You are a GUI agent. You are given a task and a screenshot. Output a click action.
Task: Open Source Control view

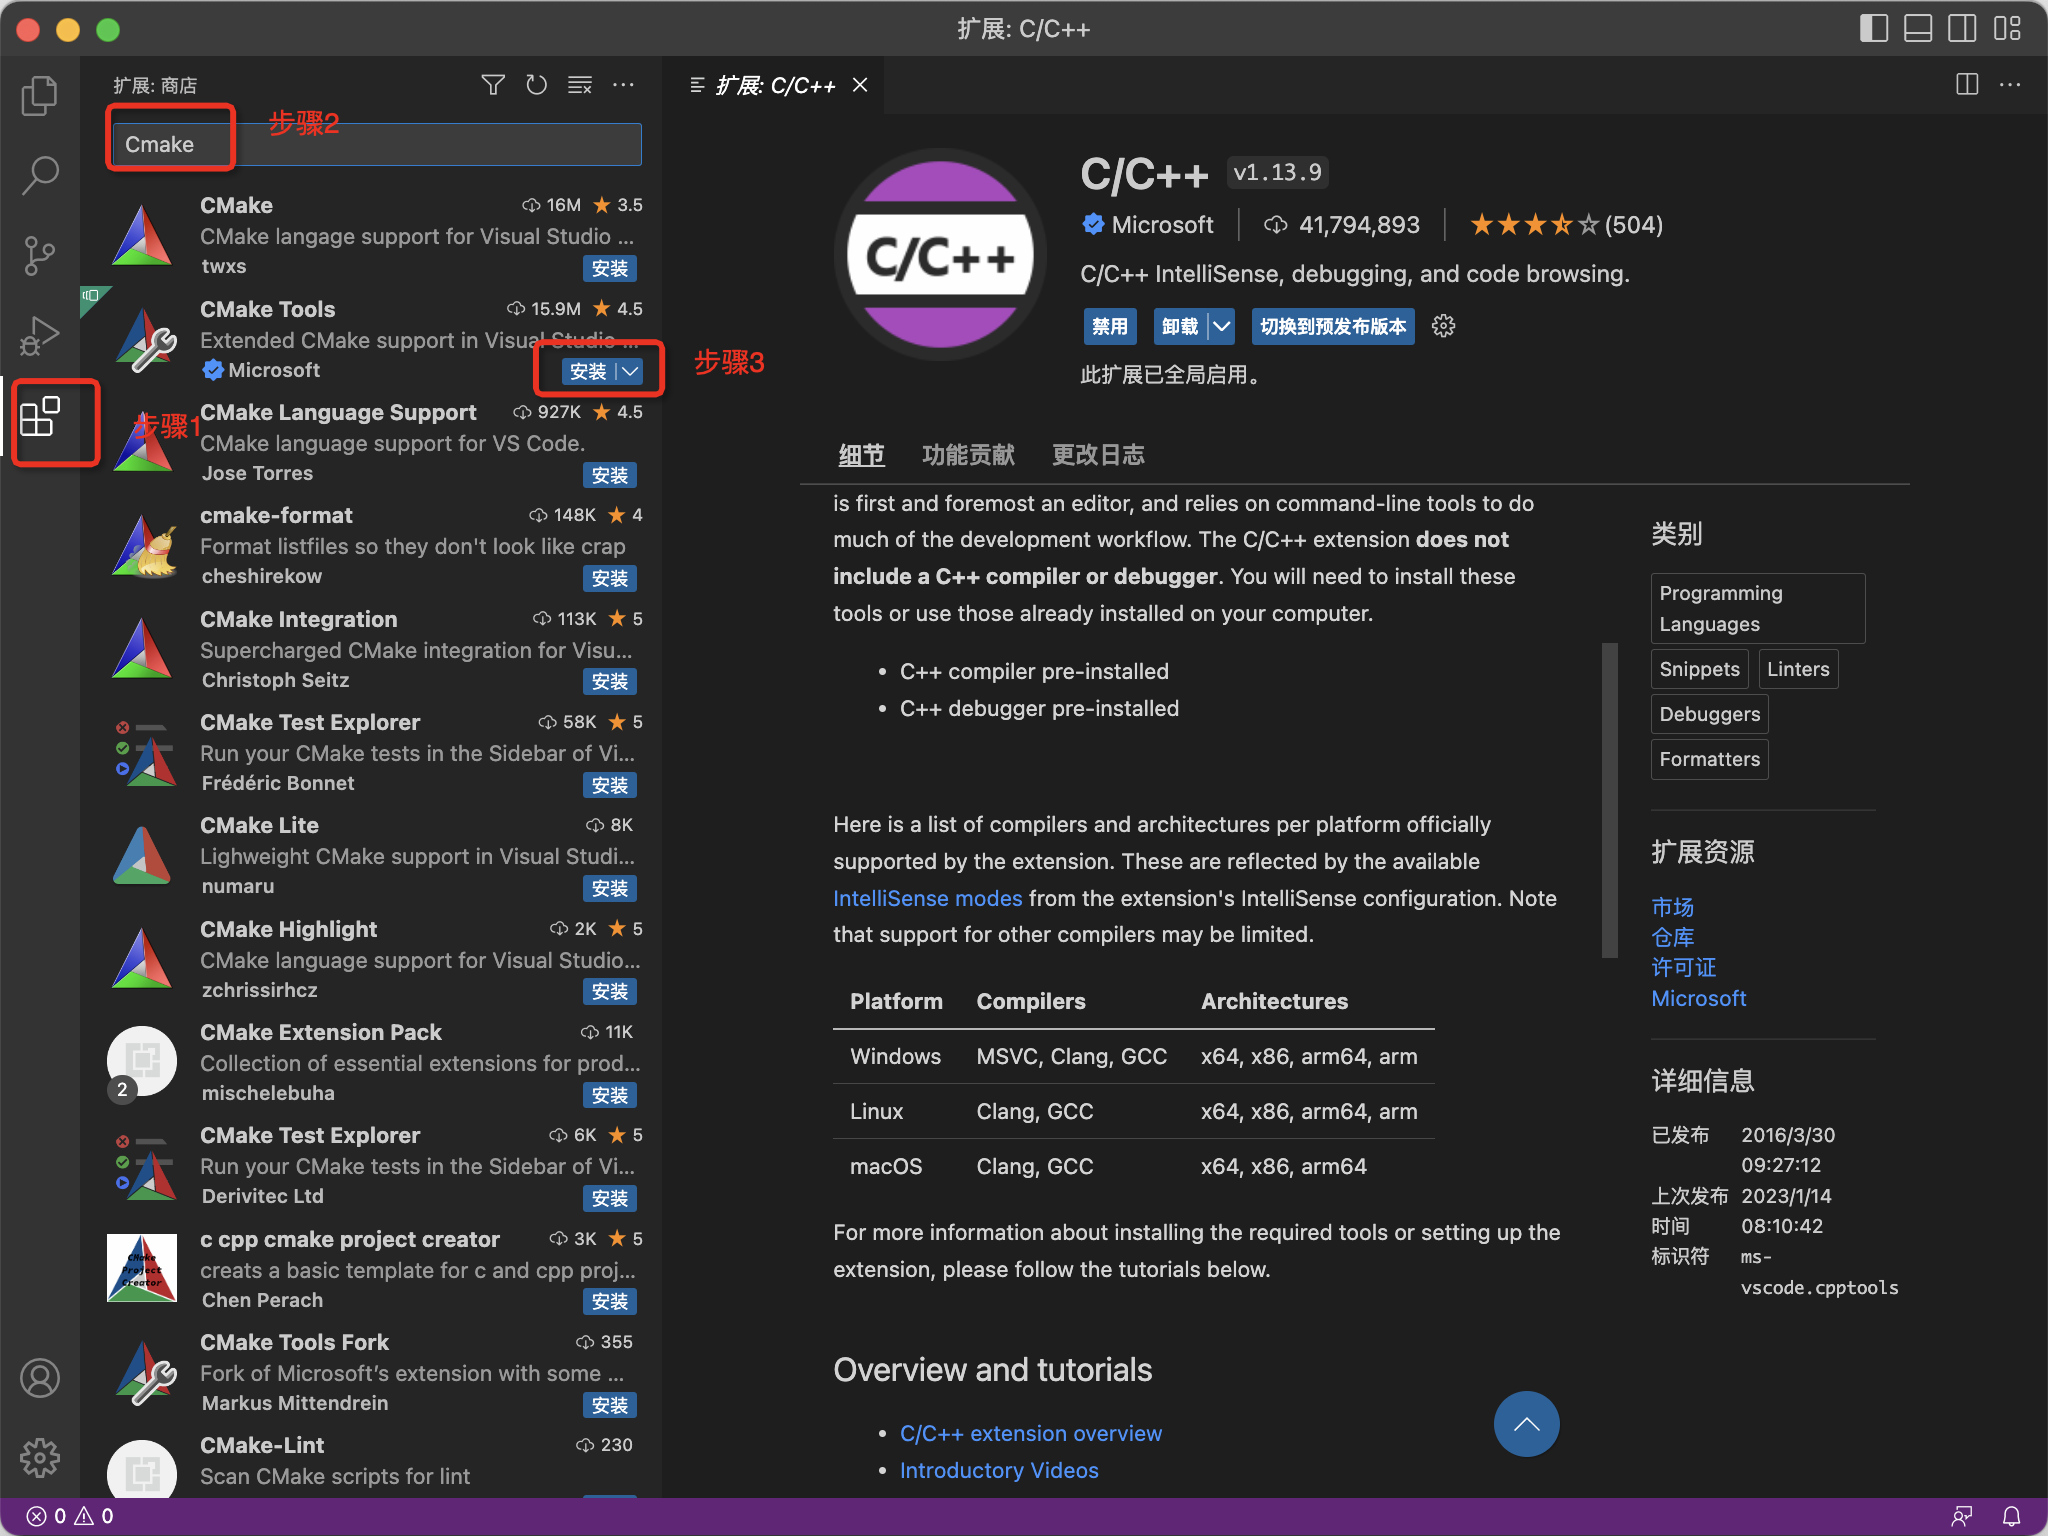click(x=40, y=255)
